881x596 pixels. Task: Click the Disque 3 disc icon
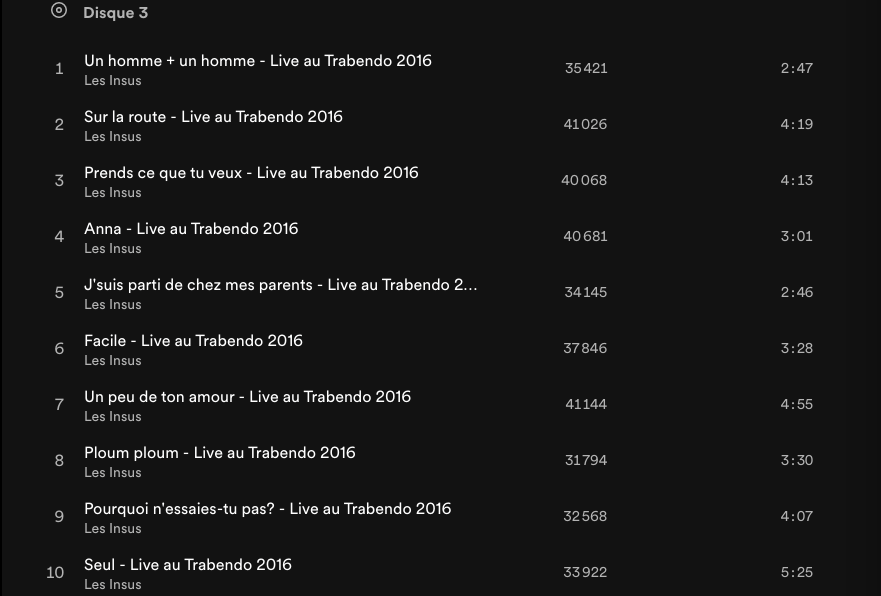tap(59, 11)
